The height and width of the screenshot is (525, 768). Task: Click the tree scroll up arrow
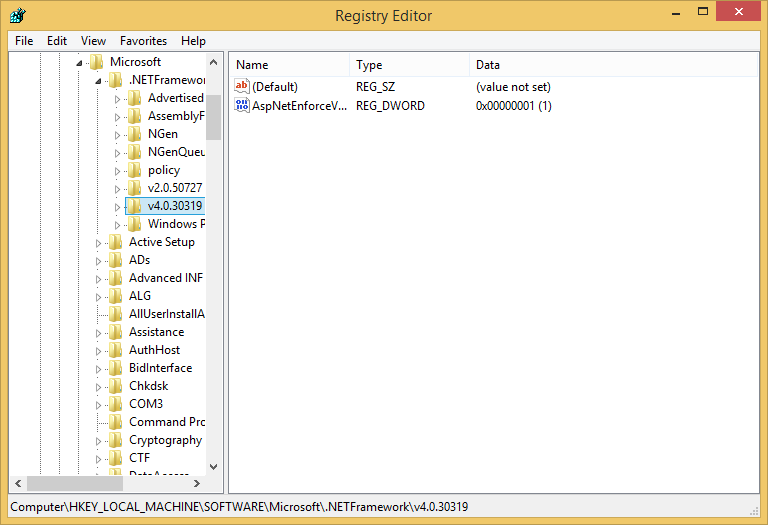point(214,62)
